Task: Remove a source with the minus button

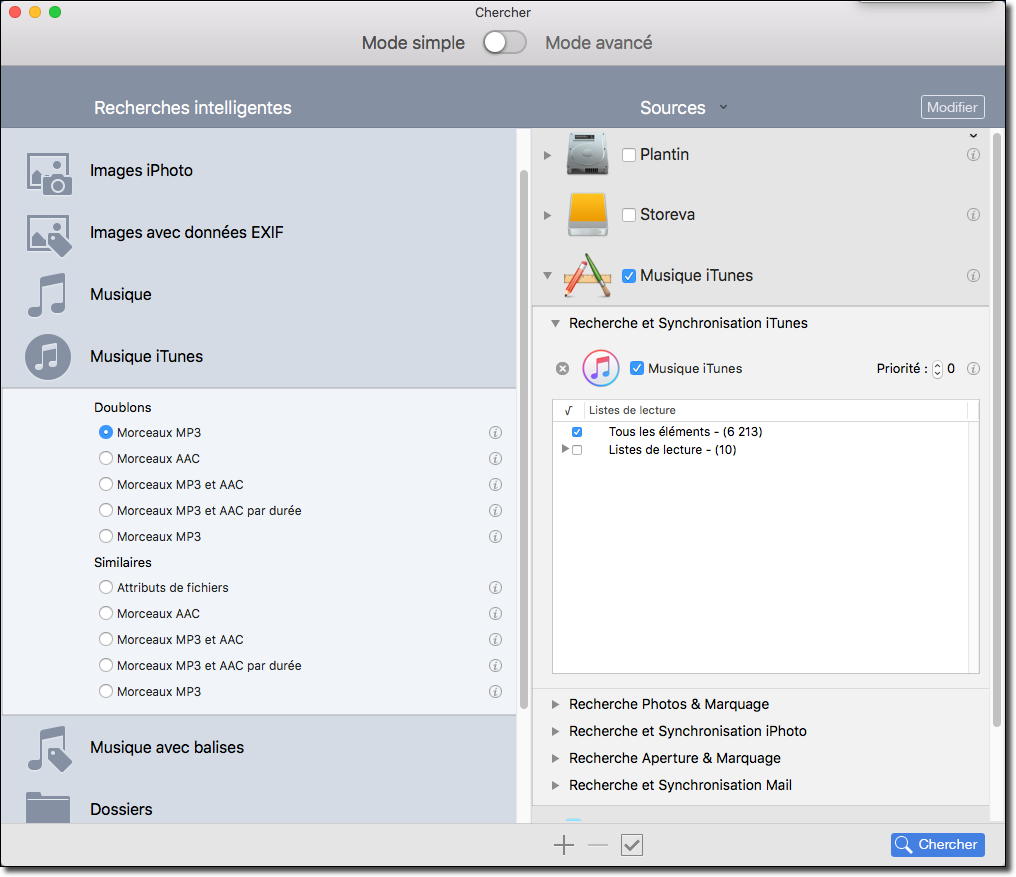Action: click(597, 845)
